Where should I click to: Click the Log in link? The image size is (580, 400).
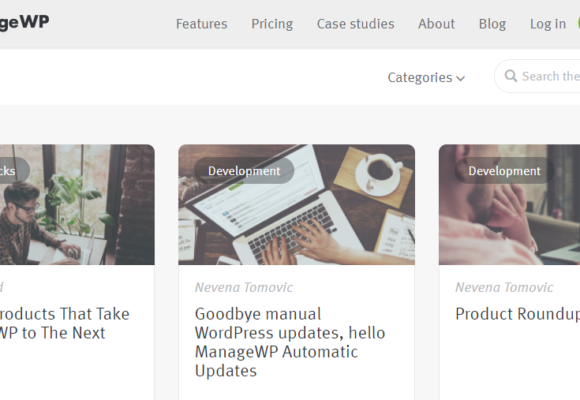(x=548, y=24)
